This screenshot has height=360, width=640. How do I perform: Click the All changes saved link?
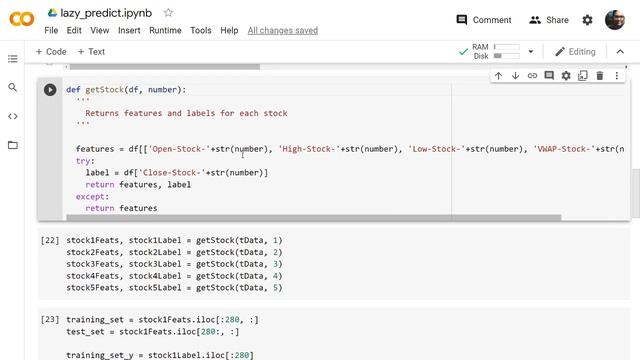pyautogui.click(x=282, y=30)
